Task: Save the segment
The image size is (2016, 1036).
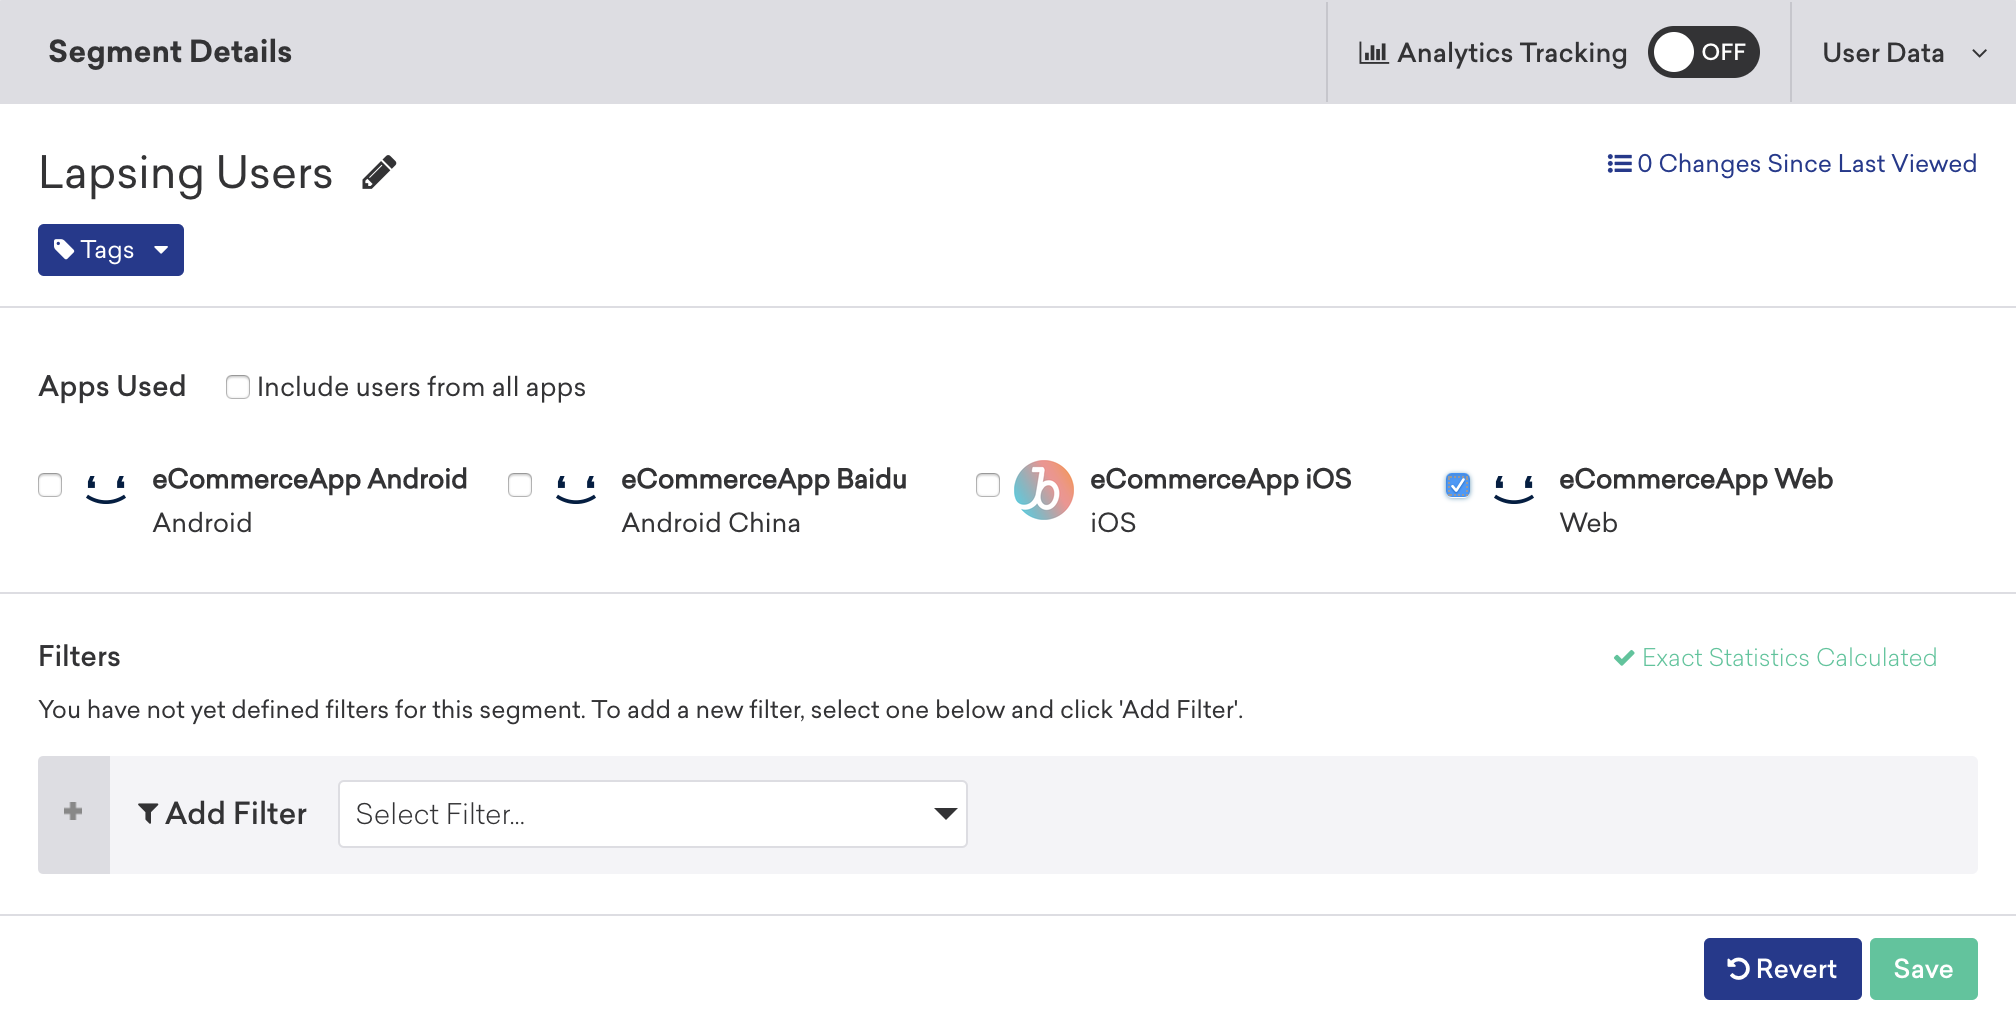Action: (x=1923, y=969)
